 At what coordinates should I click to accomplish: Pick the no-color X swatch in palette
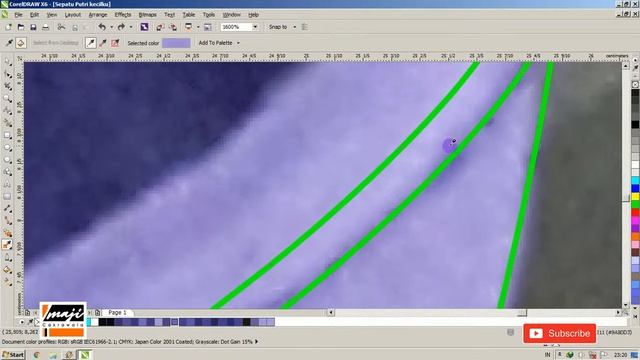click(635, 84)
